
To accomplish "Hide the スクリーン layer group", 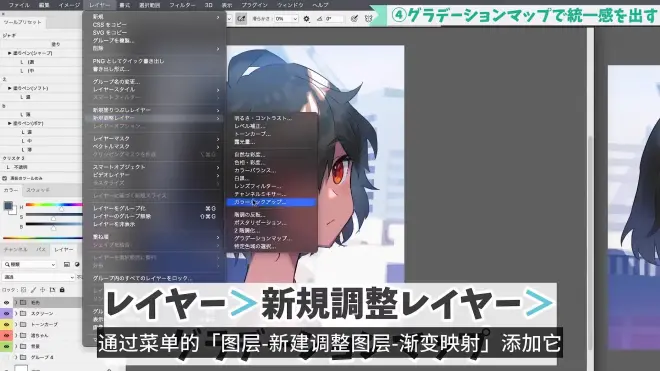I will 6,313.
